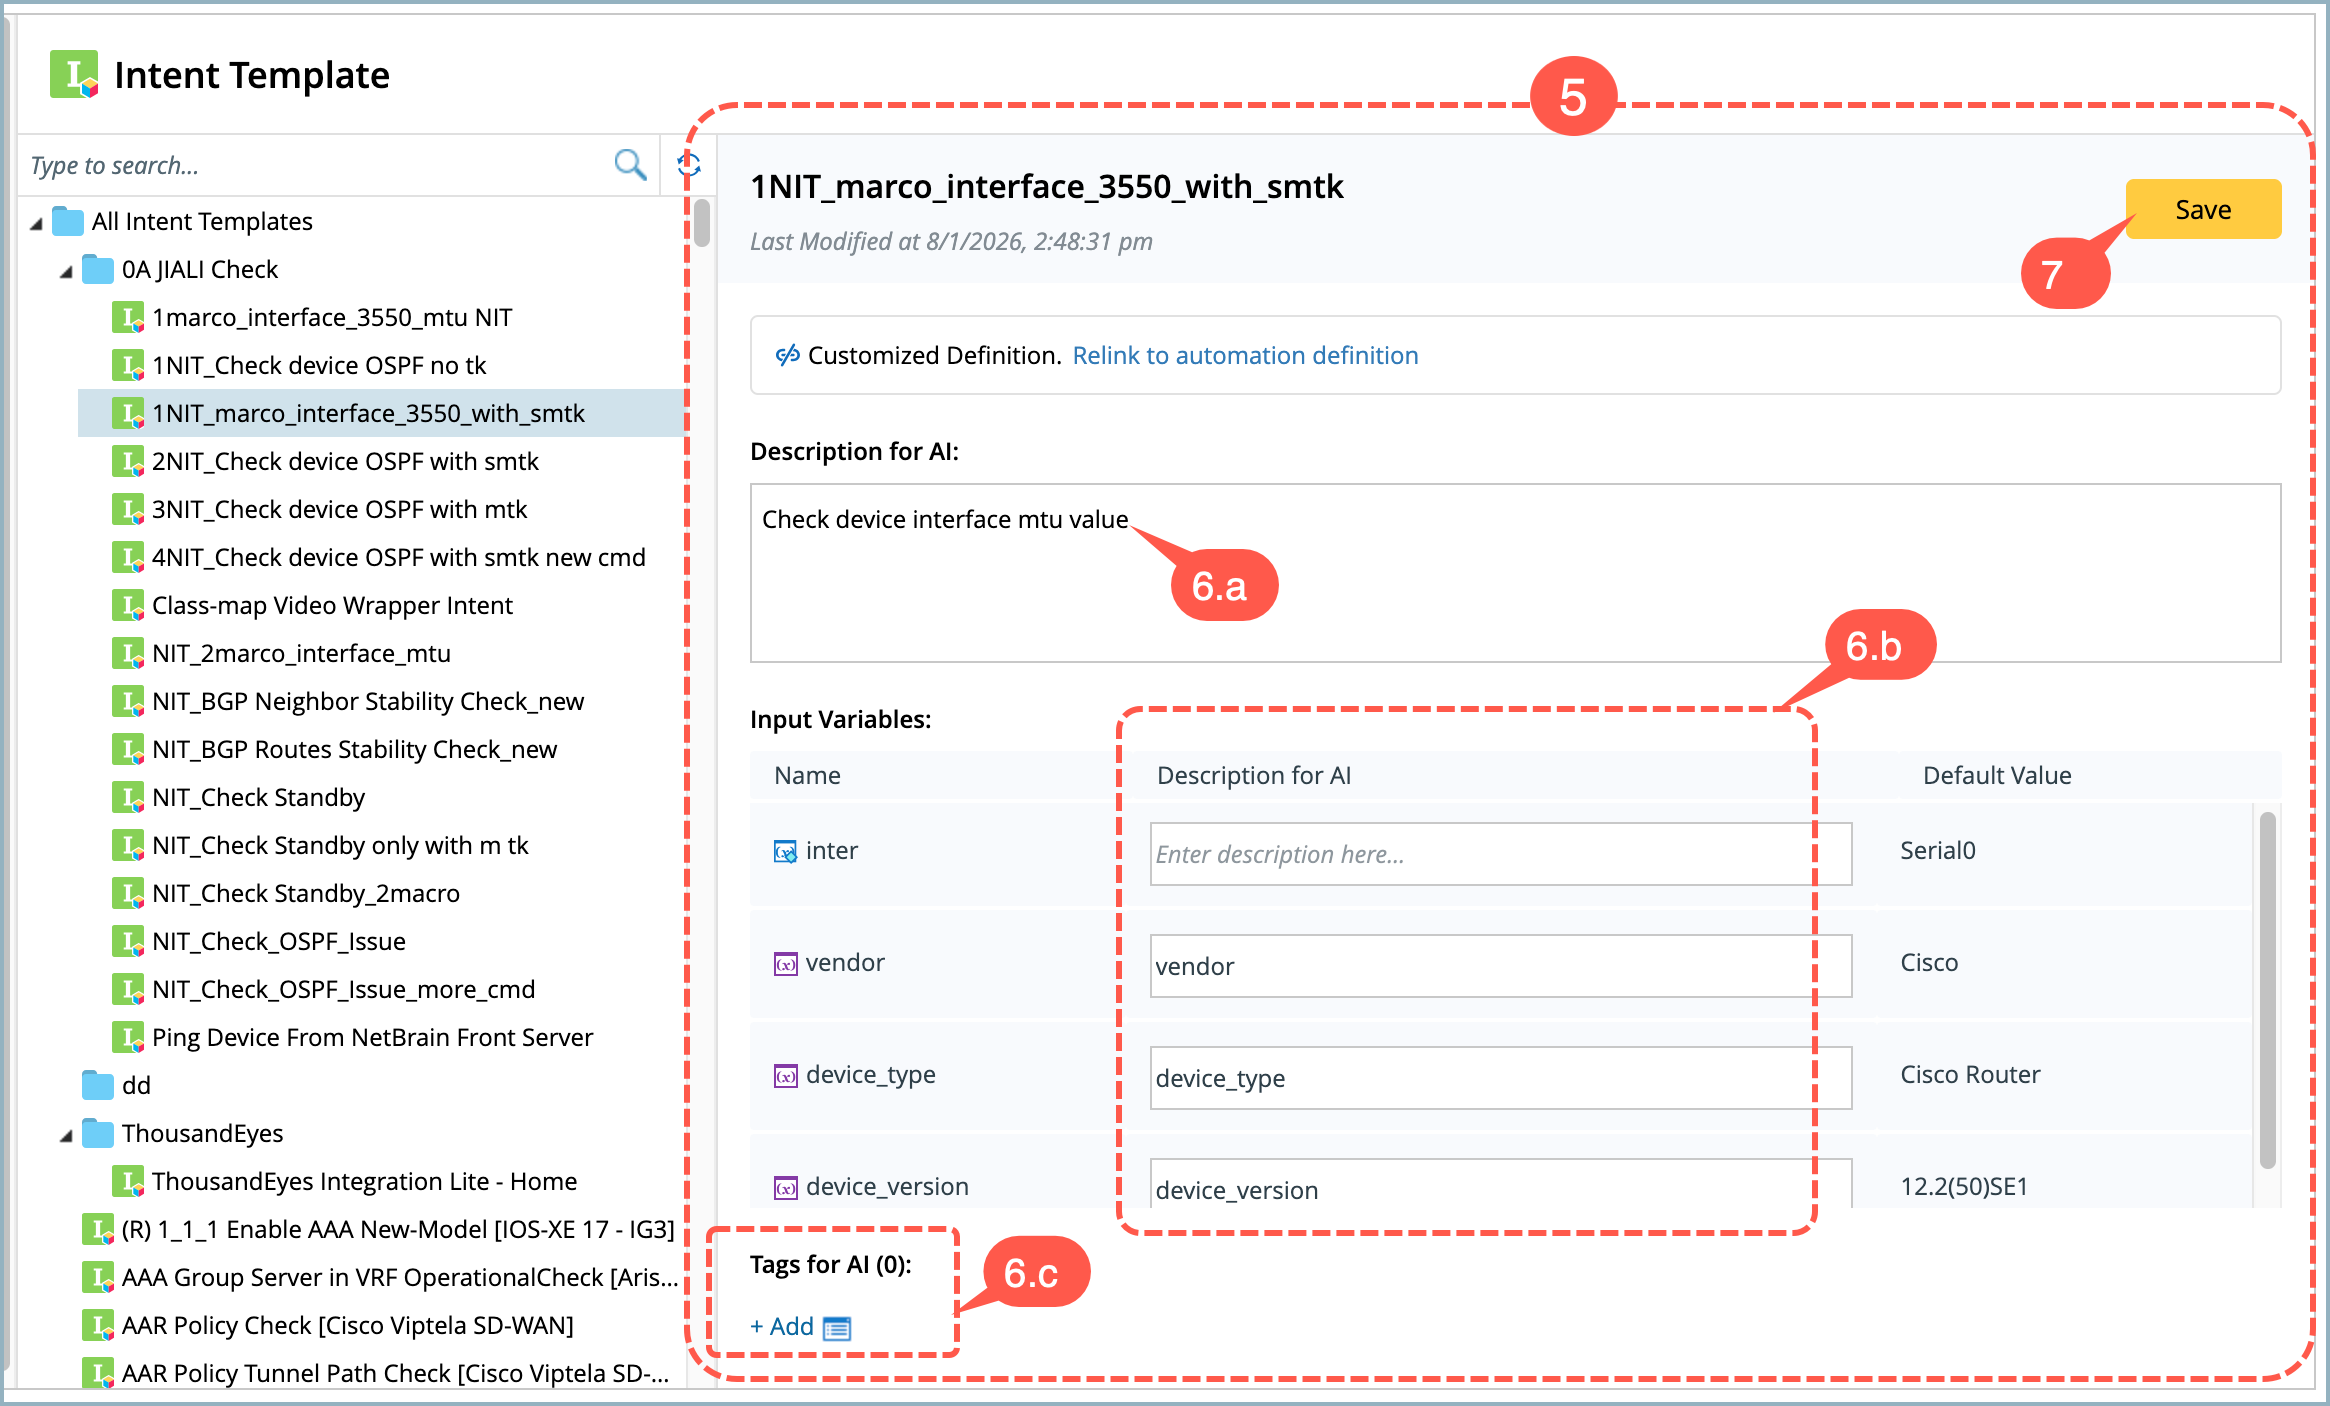Click the search magnifier icon
This screenshot has width=2330, height=1406.
click(x=629, y=165)
